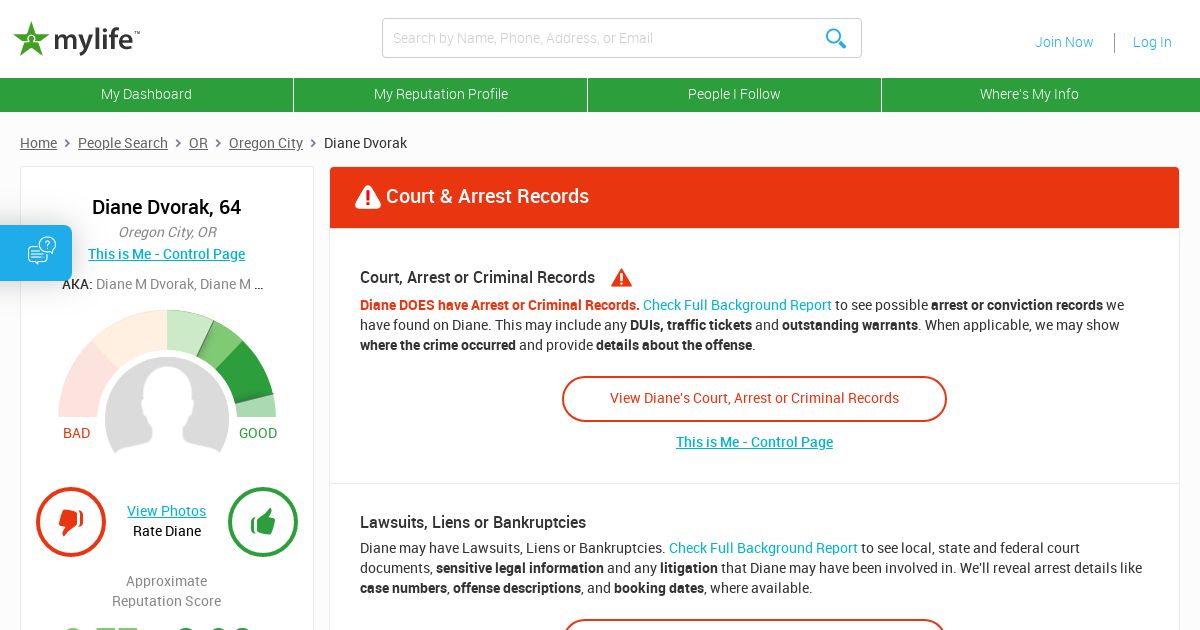Open the Oregon City breadcrumb link
This screenshot has width=1200, height=630.
pyautogui.click(x=266, y=143)
